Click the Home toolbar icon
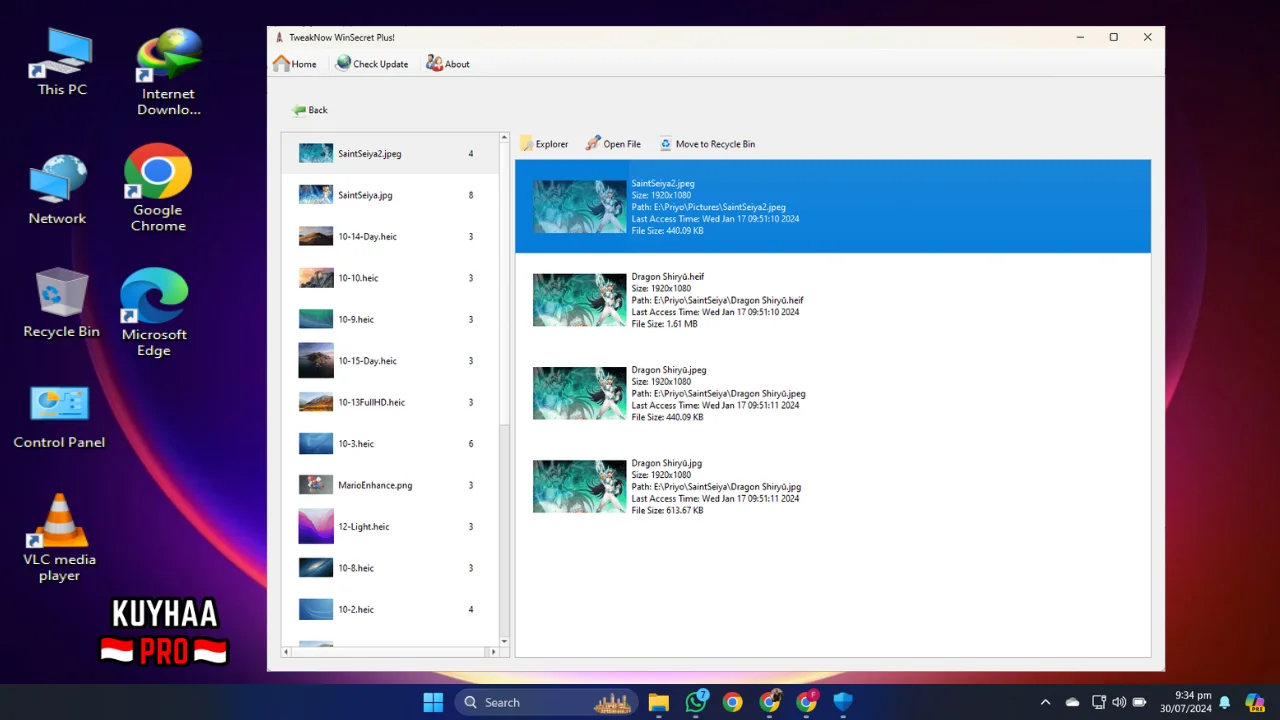Viewport: 1280px width, 720px height. pyautogui.click(x=282, y=63)
